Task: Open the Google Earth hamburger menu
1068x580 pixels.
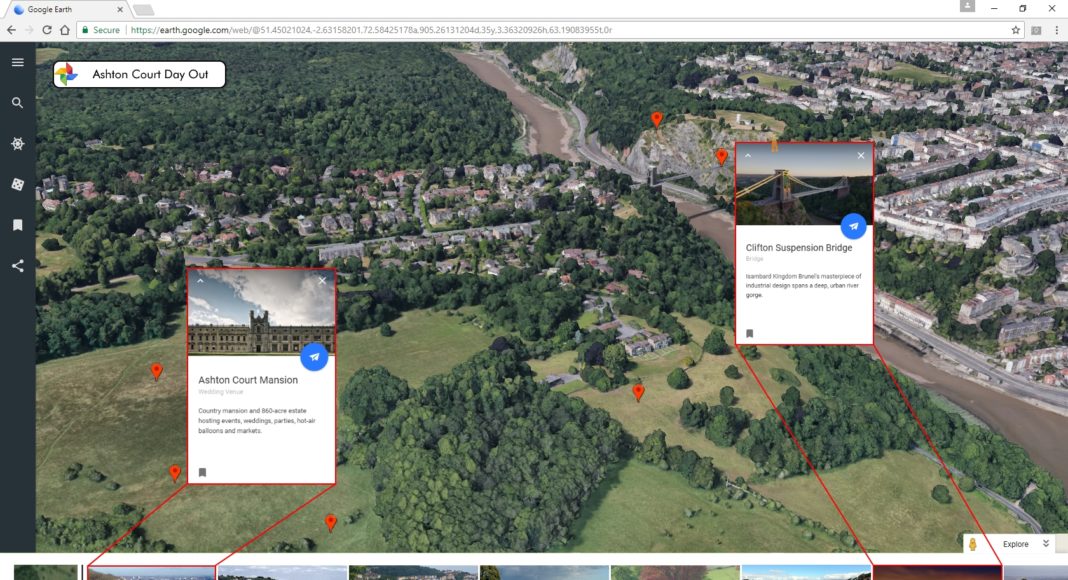Action: click(x=17, y=62)
